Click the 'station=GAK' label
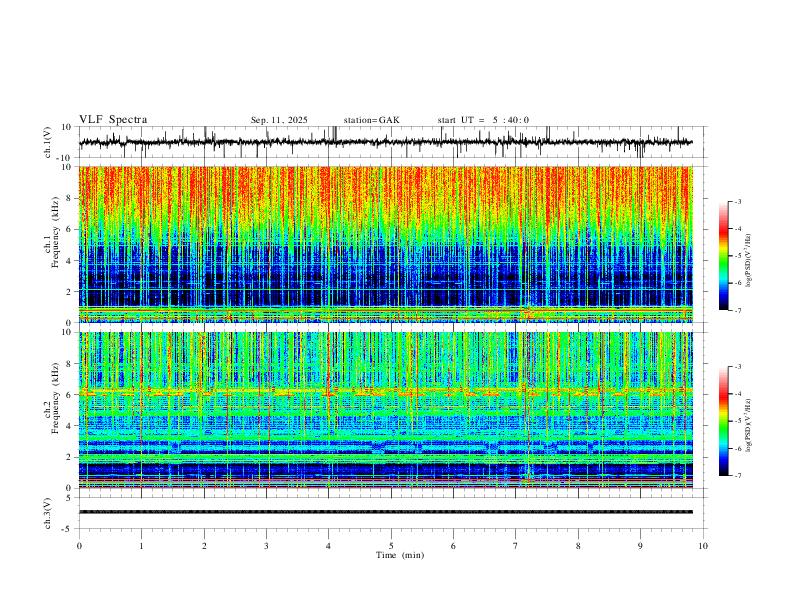The image size is (792, 612). [371, 120]
